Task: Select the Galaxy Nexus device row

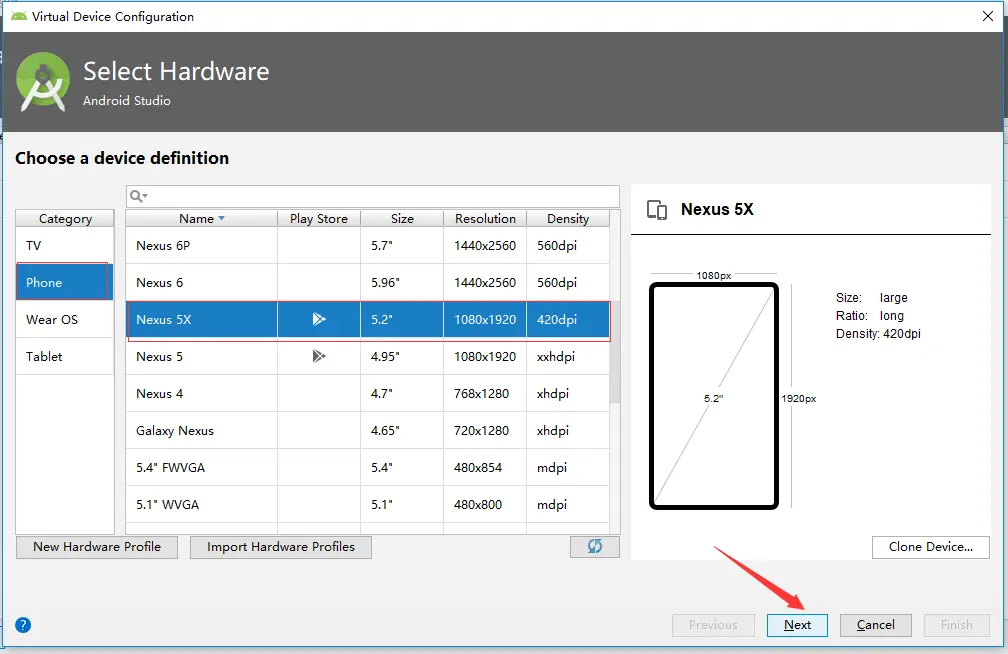Action: tap(368, 430)
